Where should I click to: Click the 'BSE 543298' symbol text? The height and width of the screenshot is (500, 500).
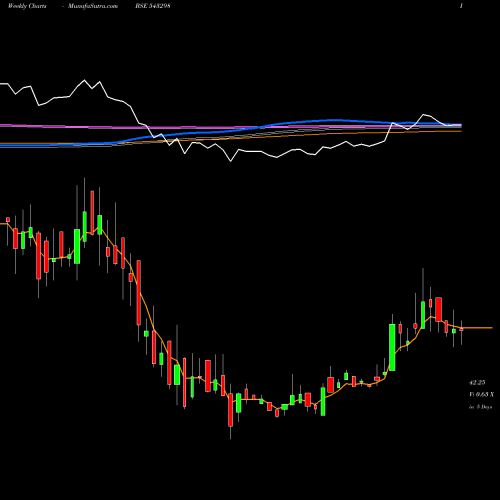(x=153, y=6)
